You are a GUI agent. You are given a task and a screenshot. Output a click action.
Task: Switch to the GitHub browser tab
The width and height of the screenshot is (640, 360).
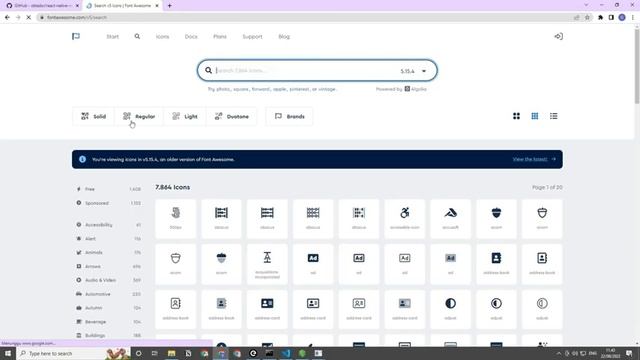(41, 6)
